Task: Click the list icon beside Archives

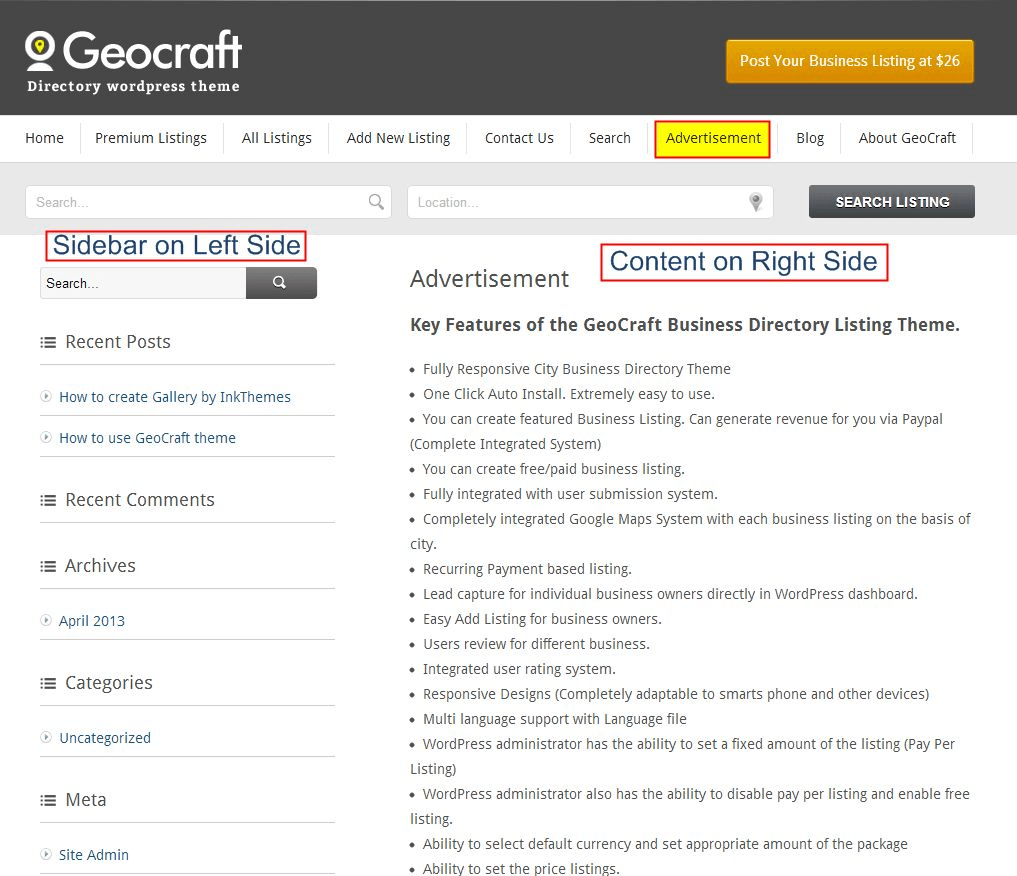Action: point(48,567)
